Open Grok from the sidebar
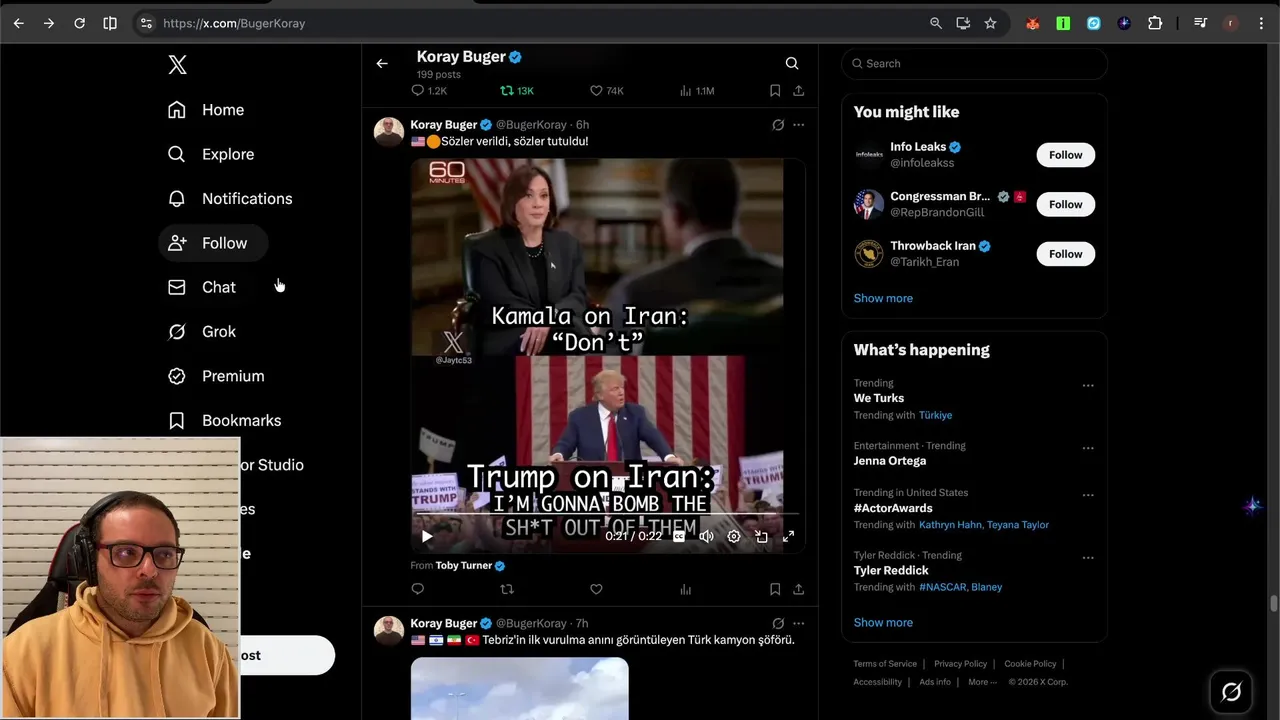This screenshot has height=720, width=1280. [202, 332]
